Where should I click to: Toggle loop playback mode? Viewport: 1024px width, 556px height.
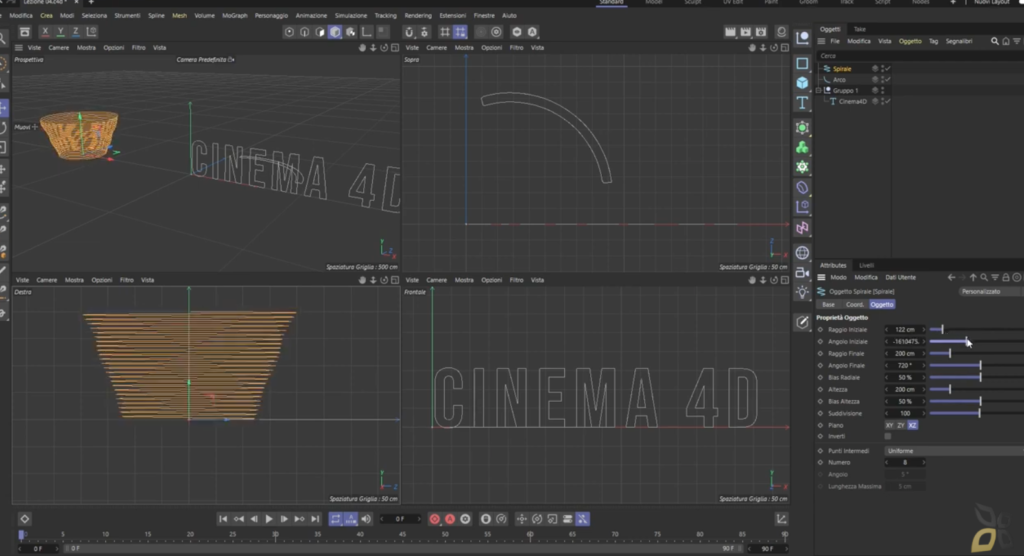[335, 519]
